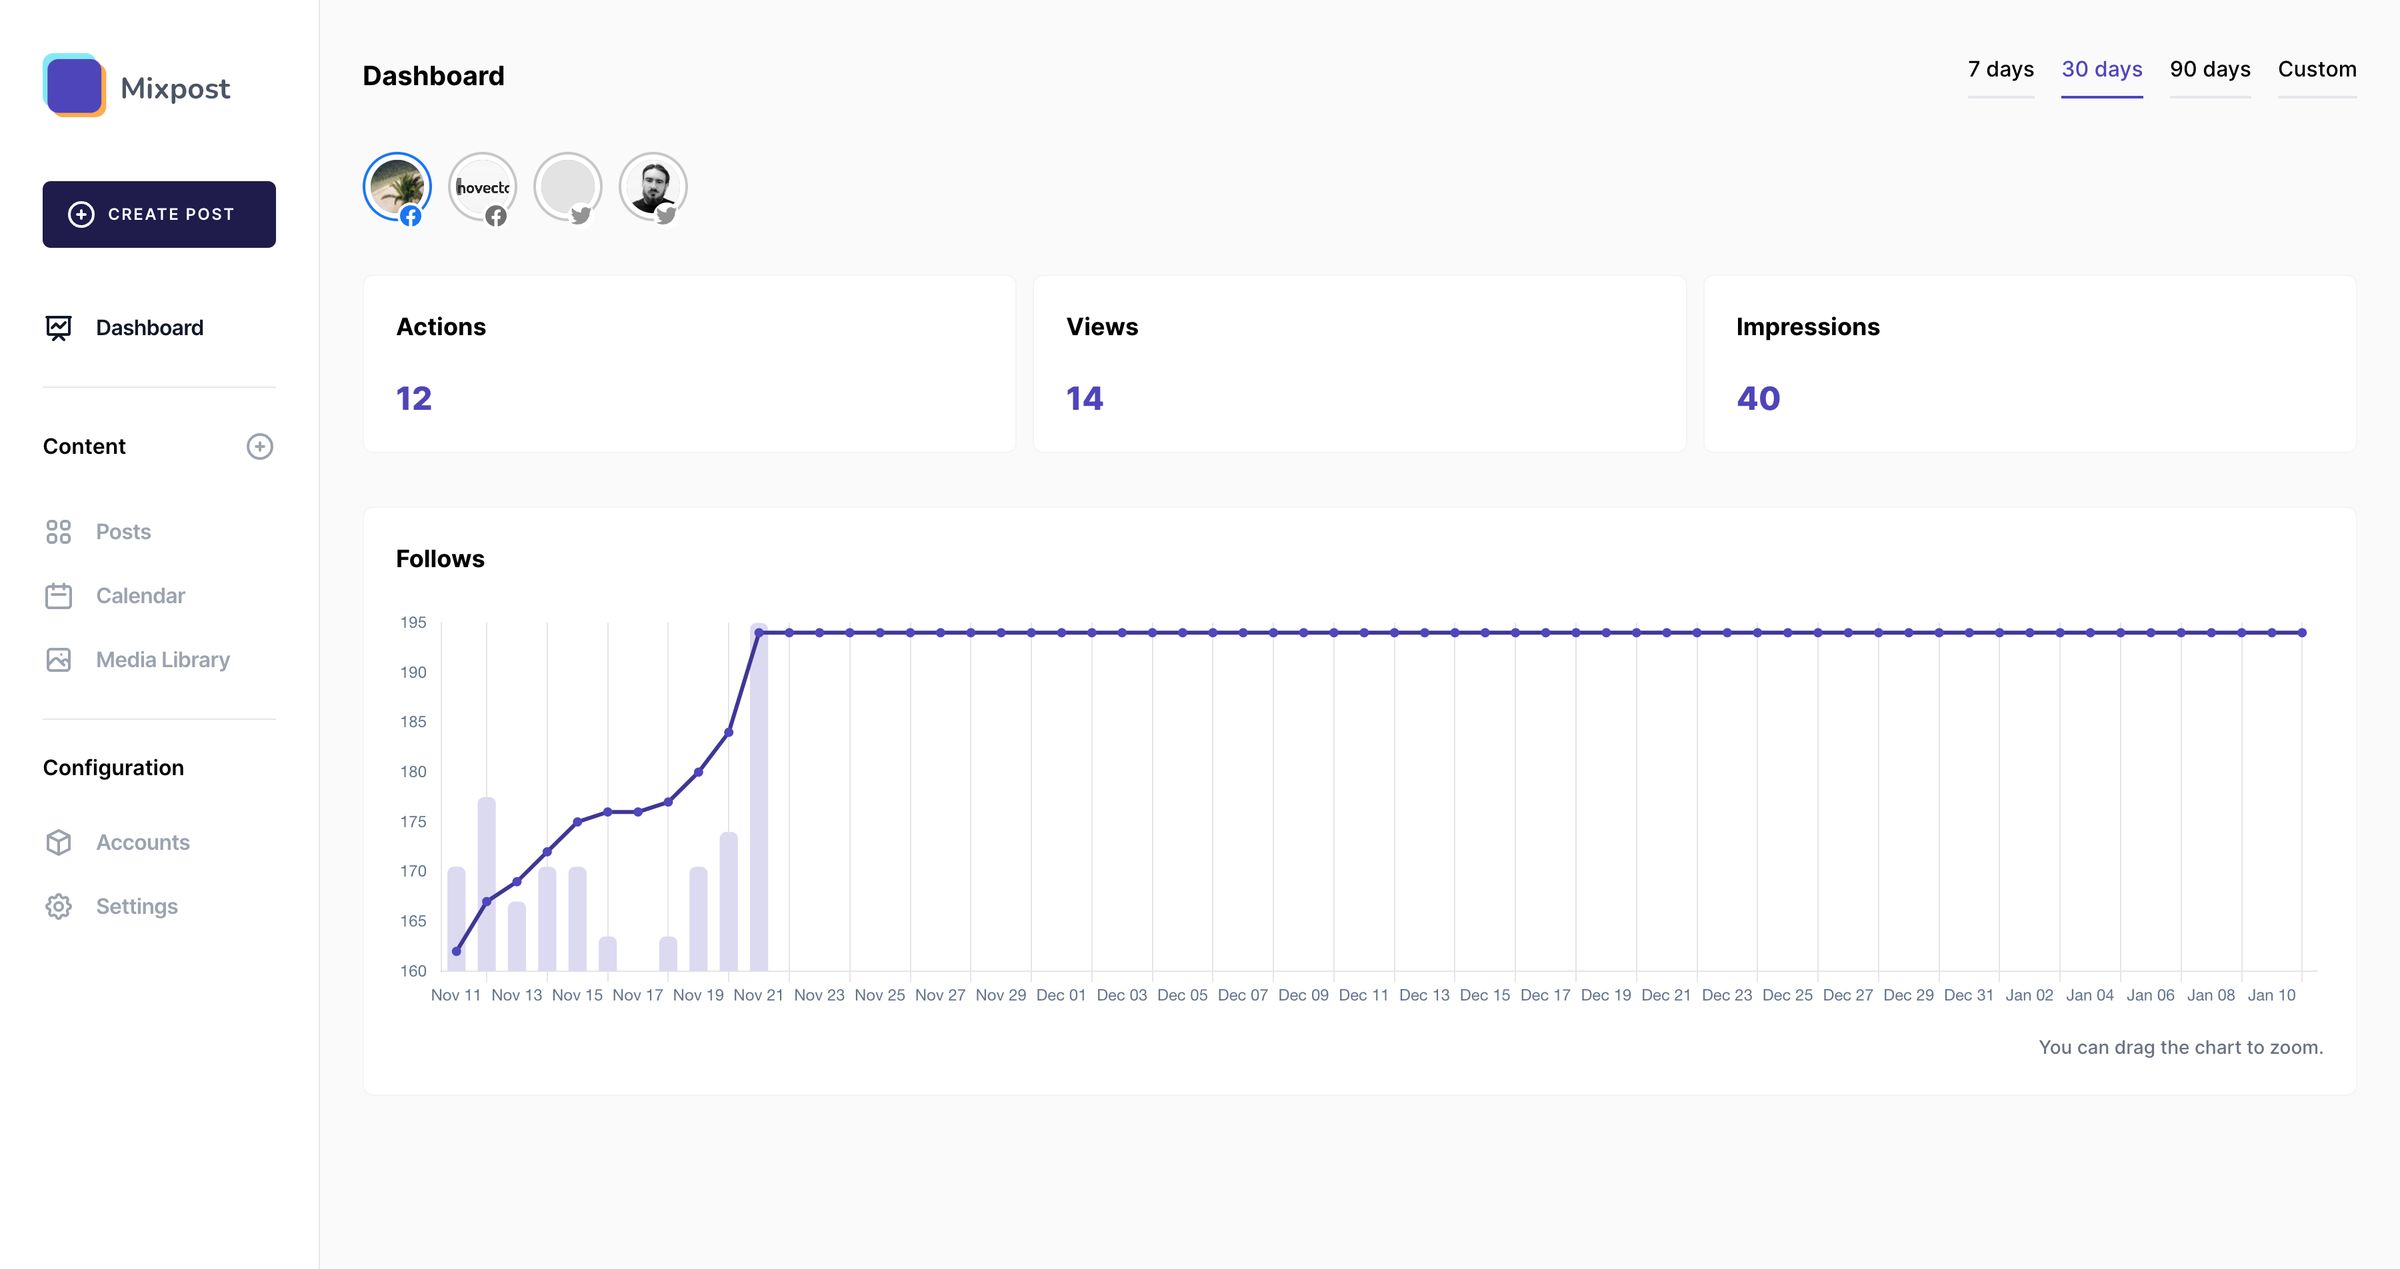Switch to the 7 days date range
Viewport: 2400px width, 1269px height.
coord(2000,69)
